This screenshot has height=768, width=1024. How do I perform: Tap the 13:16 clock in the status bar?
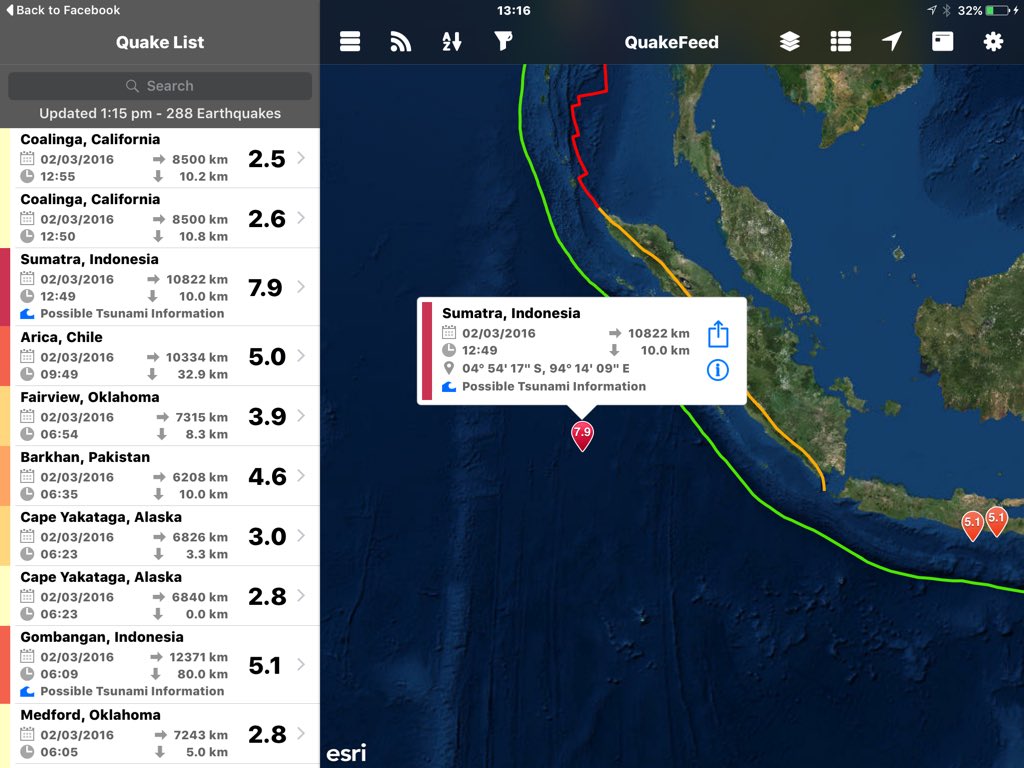point(513,10)
